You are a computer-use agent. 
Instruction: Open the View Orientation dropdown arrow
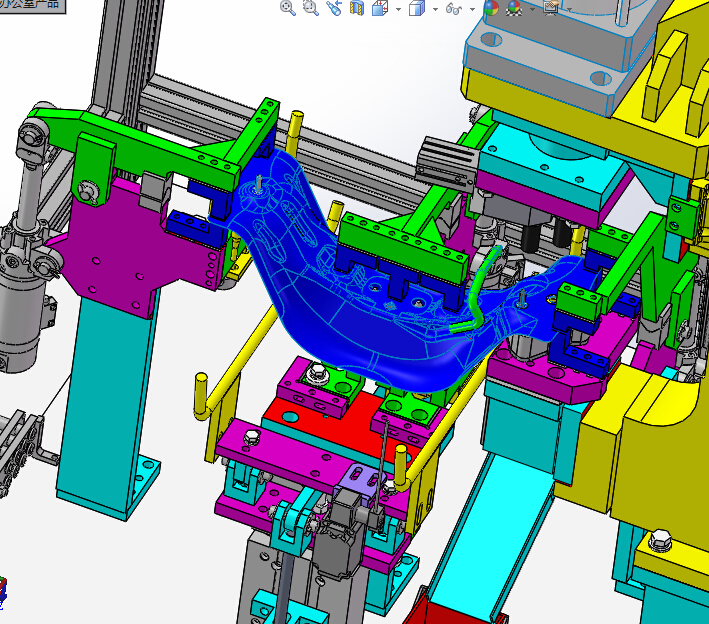click(x=398, y=9)
